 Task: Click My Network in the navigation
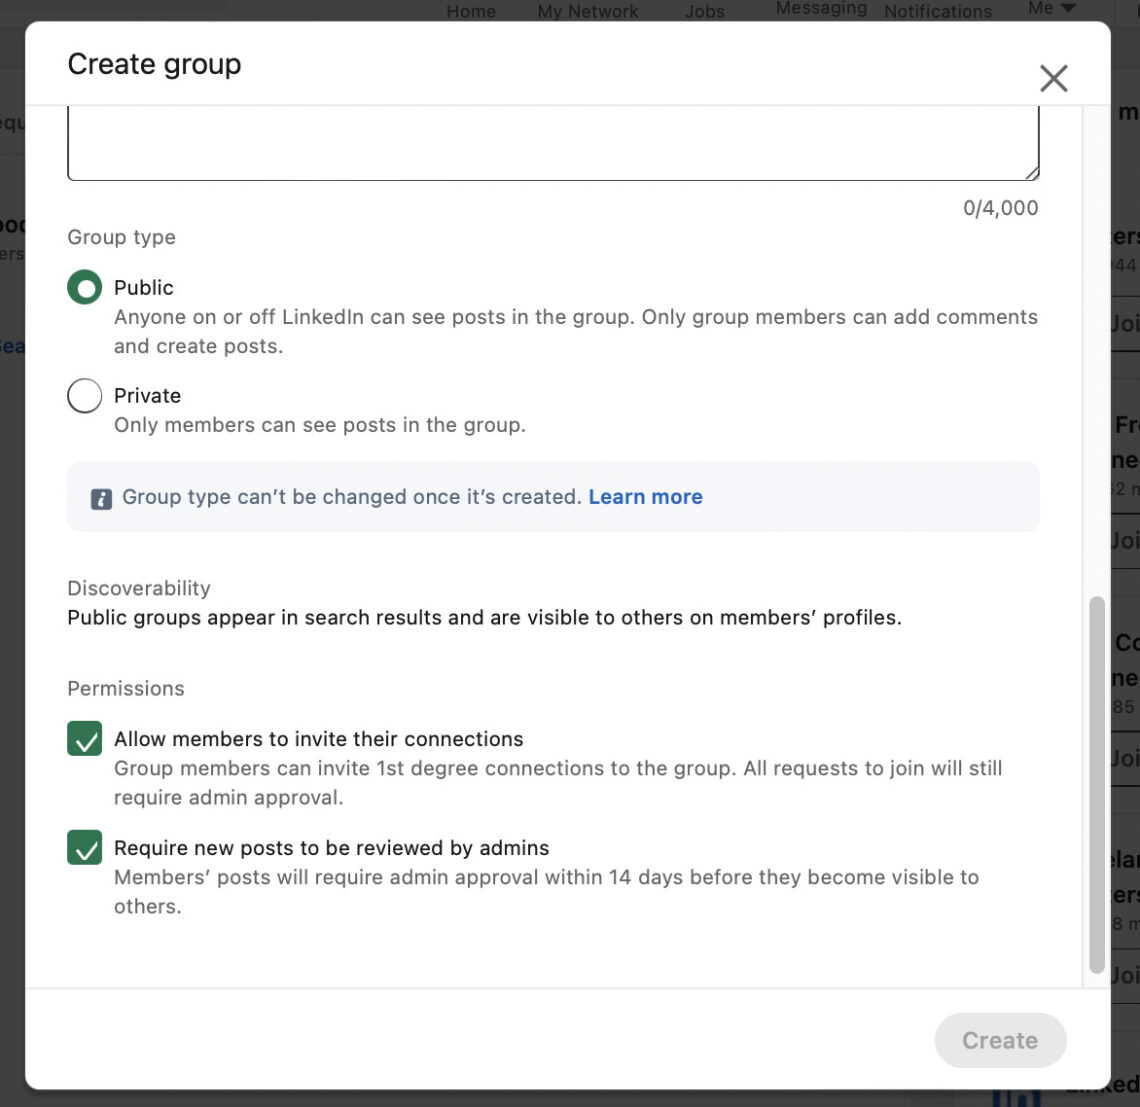point(587,11)
